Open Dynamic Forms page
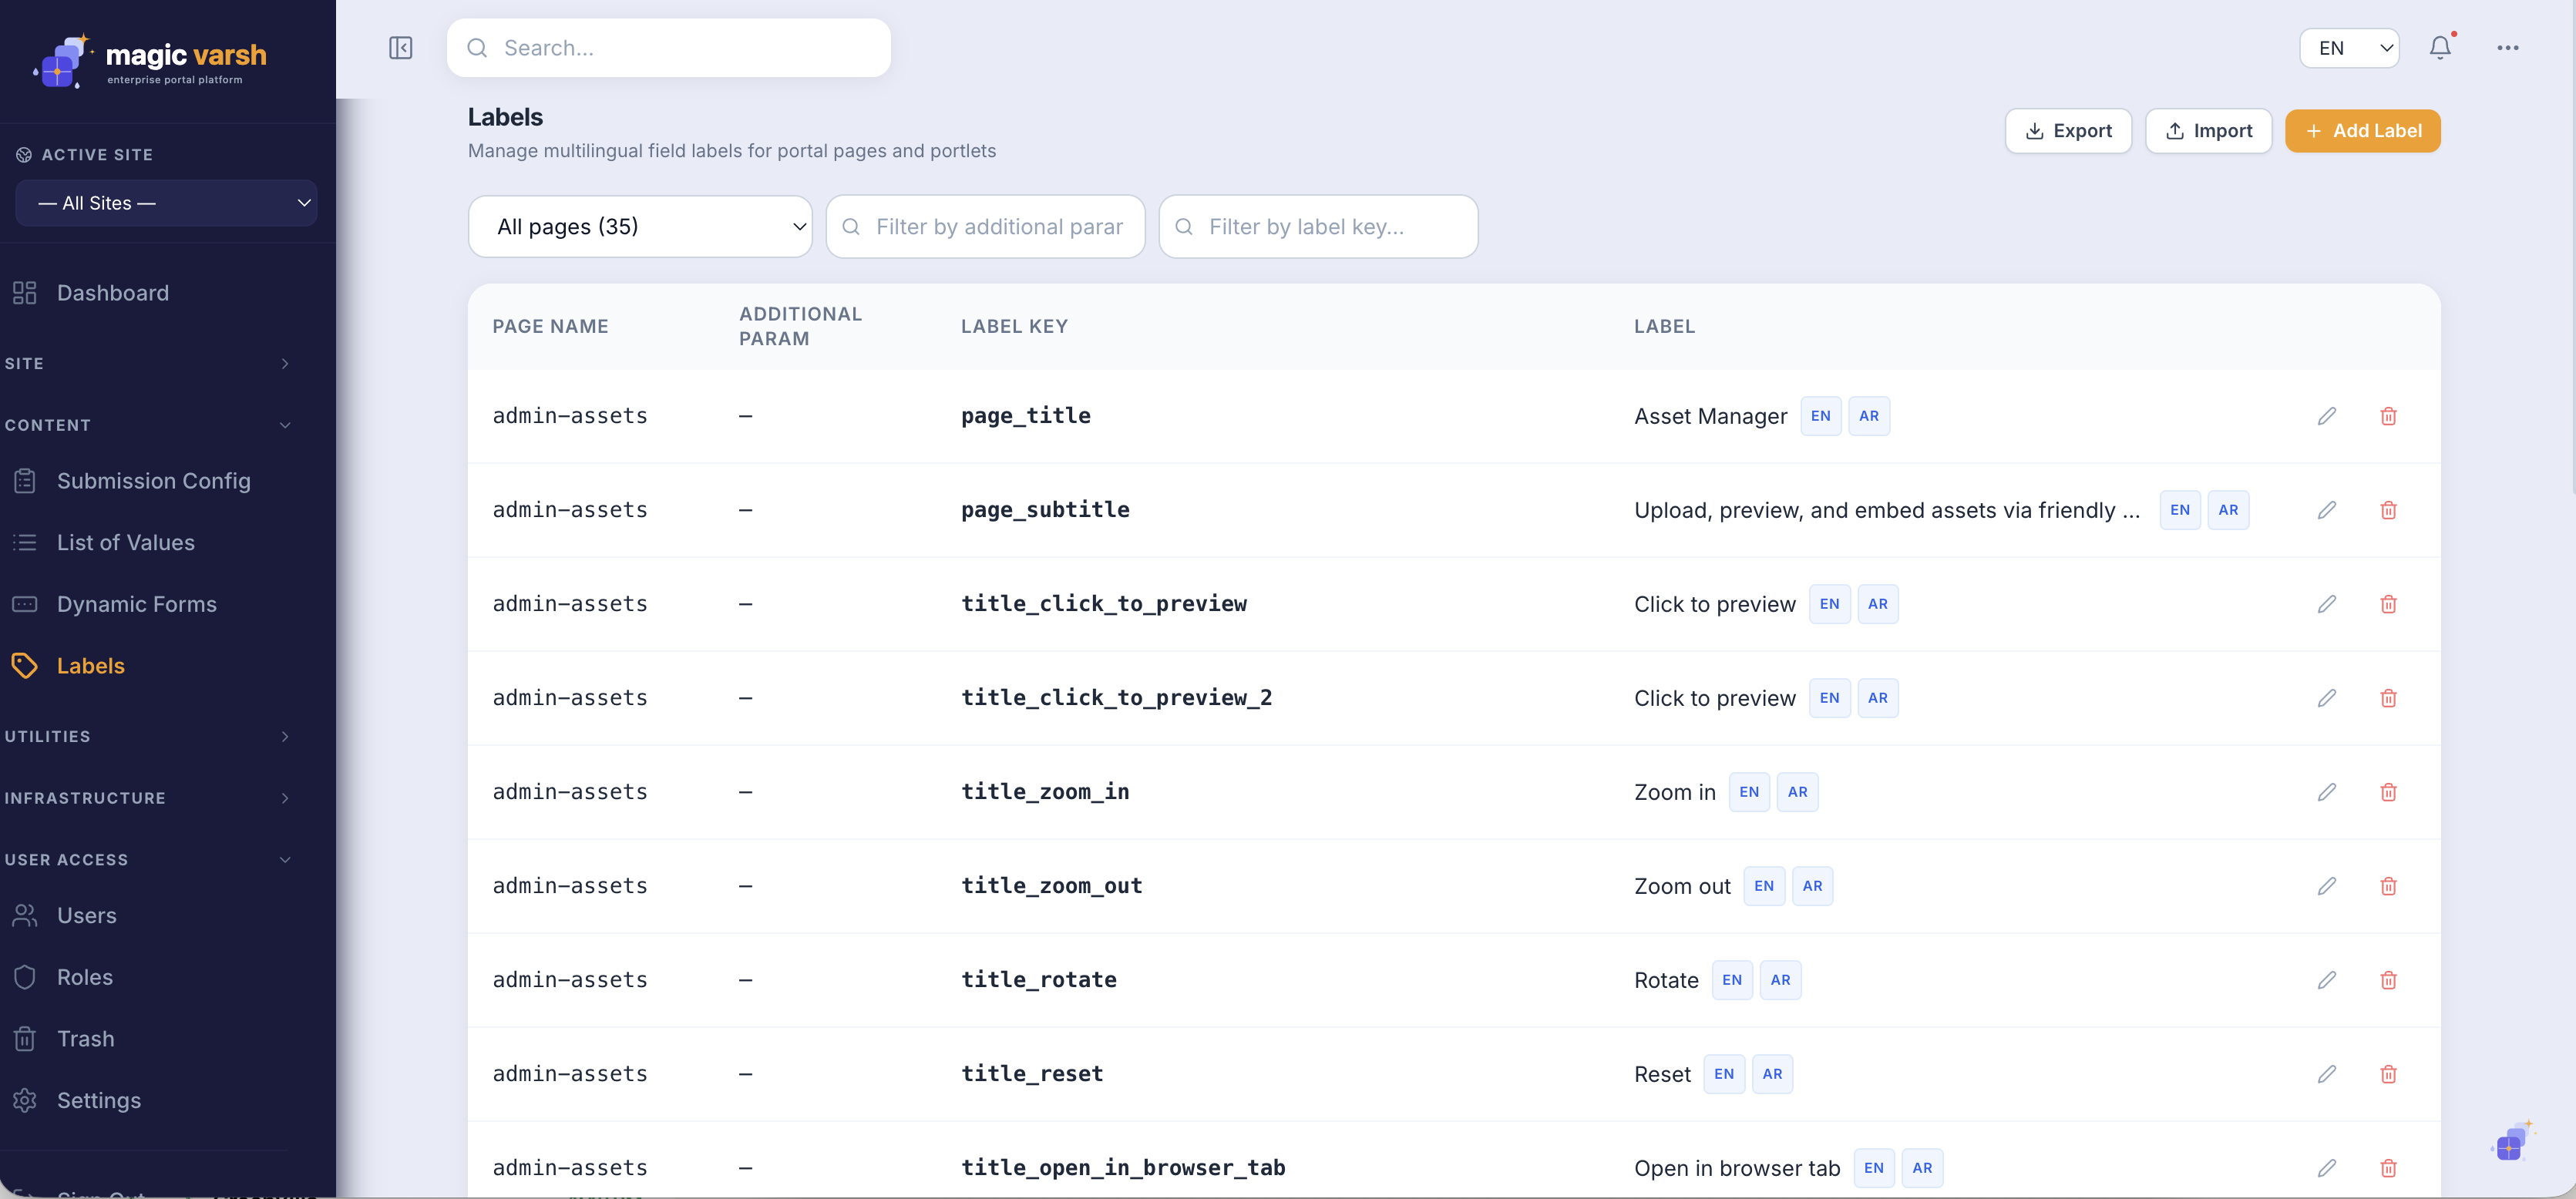This screenshot has width=2576, height=1199. tap(136, 604)
